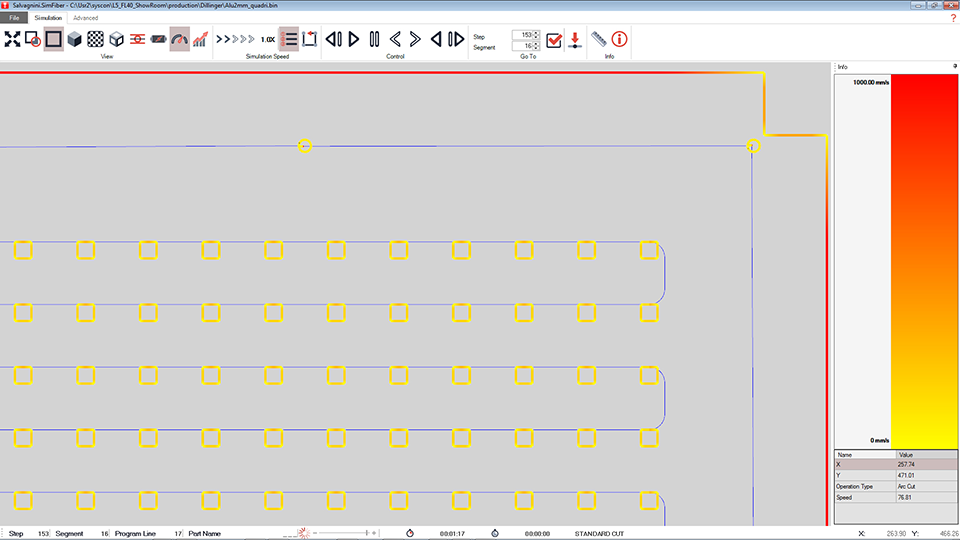This screenshot has width=960, height=540.
Task: Click the Step number field in Go To
Action: click(522, 35)
